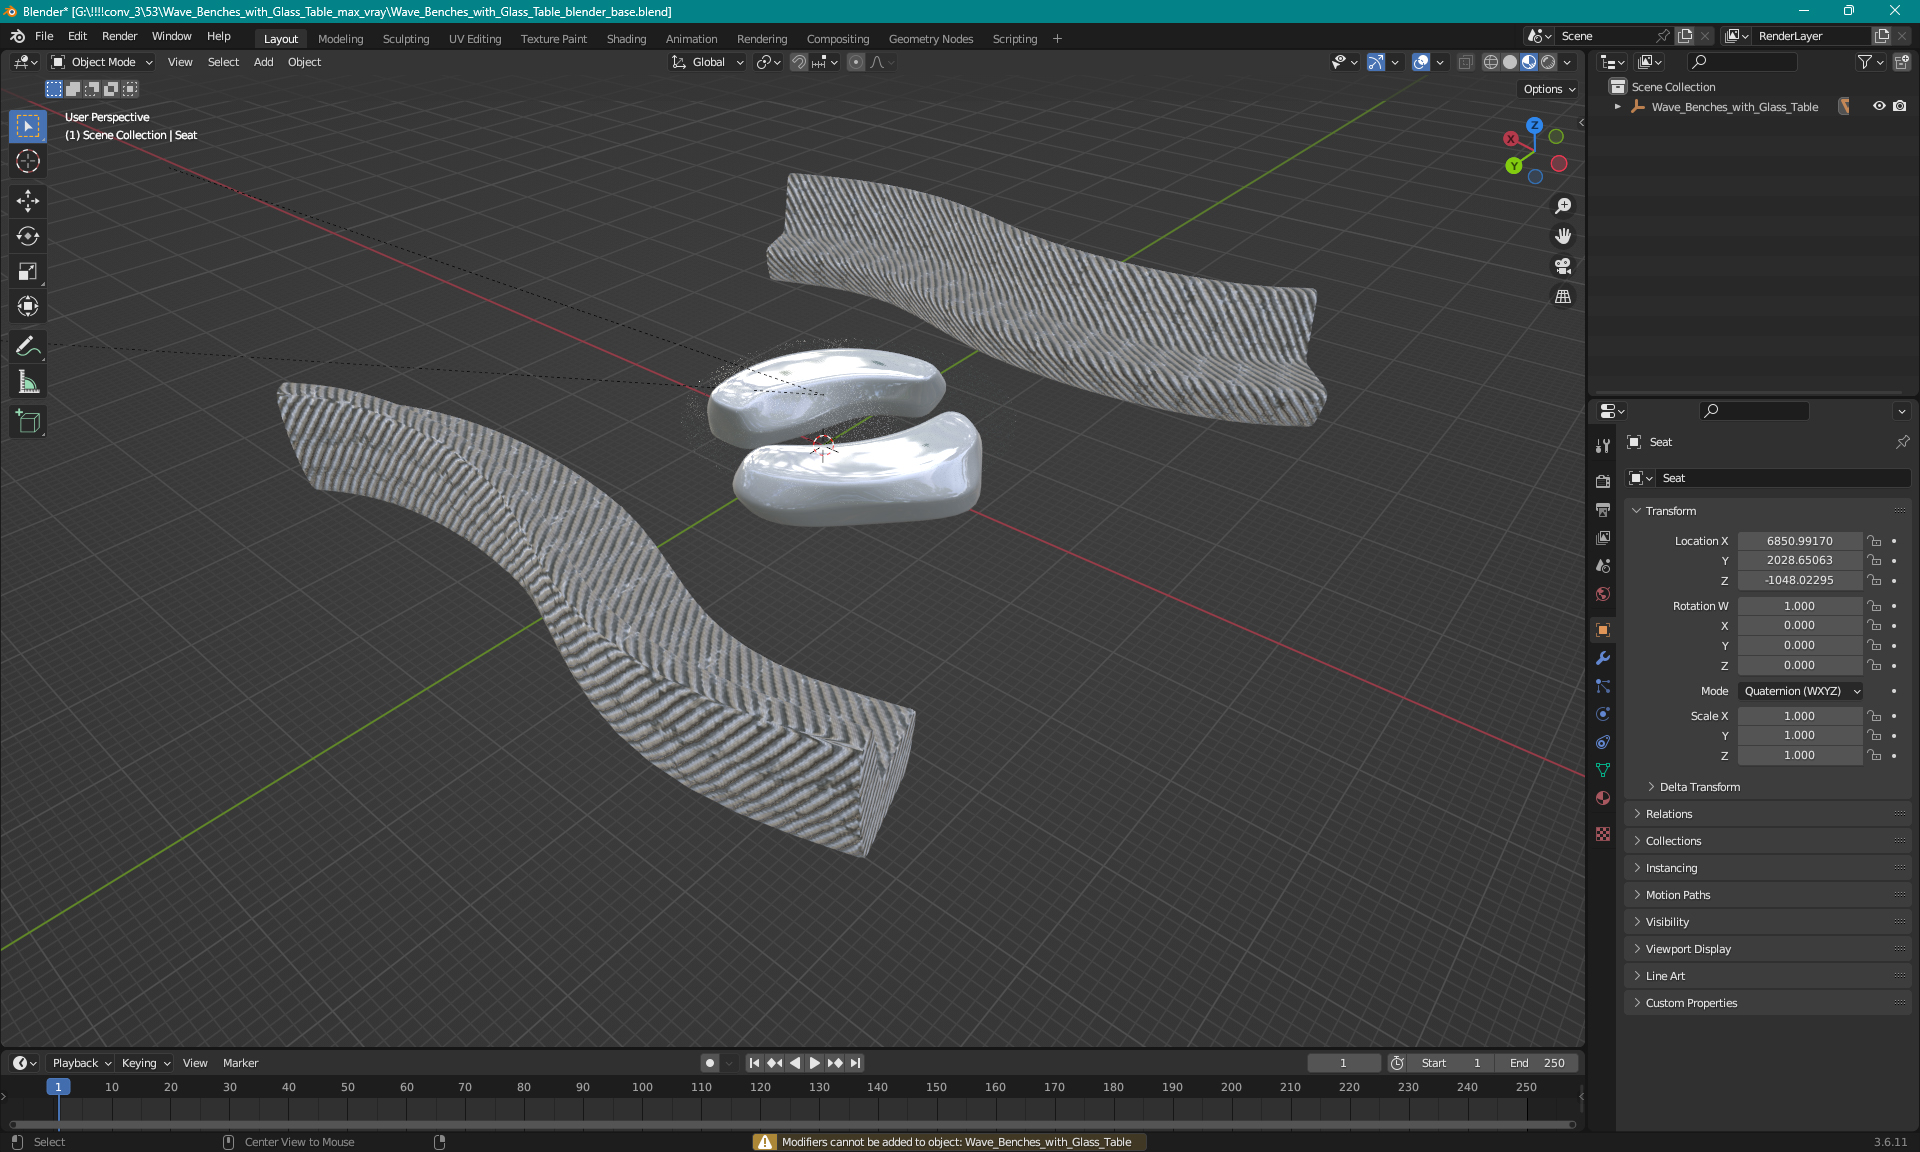Select the Add Cube tool
Screen dimensions: 1920x1152
pyautogui.click(x=28, y=422)
